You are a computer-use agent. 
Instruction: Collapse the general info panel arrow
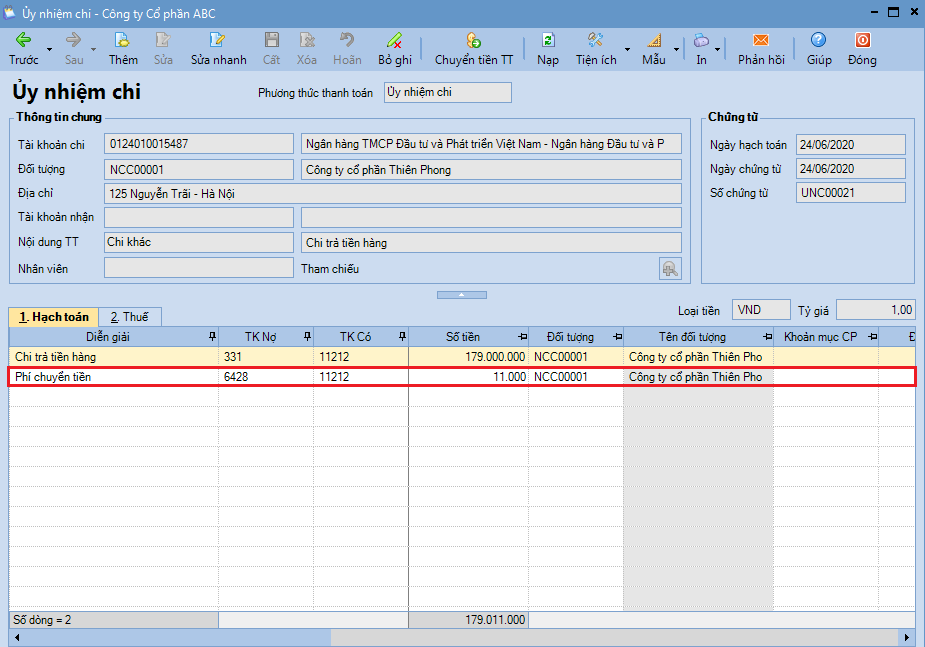click(x=462, y=295)
